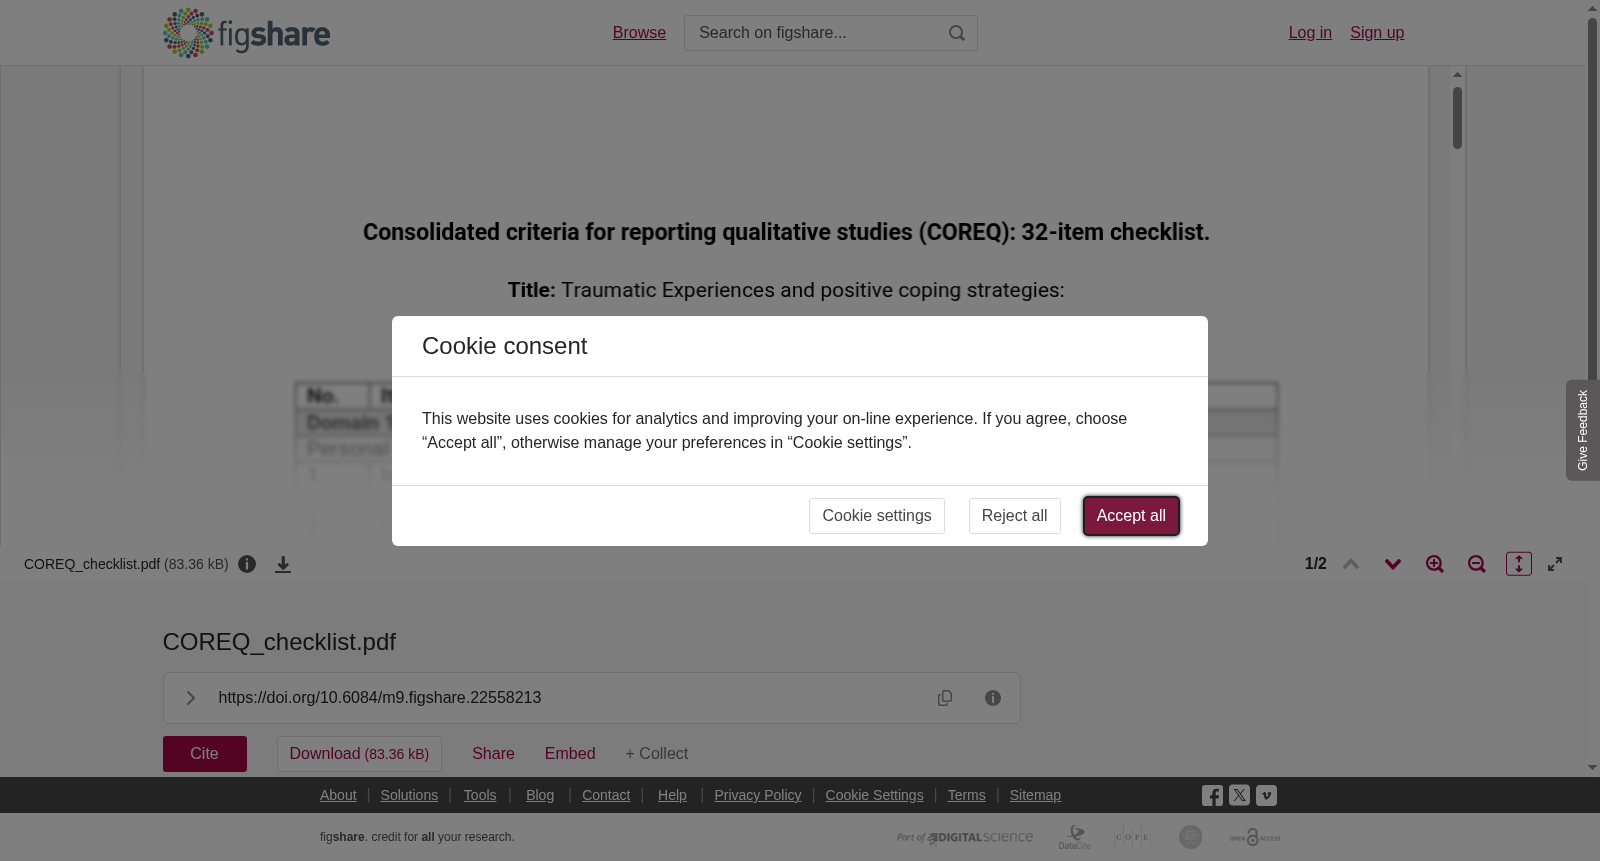Zoom out of the PDF
This screenshot has height=861, width=1600.
pos(1477,564)
